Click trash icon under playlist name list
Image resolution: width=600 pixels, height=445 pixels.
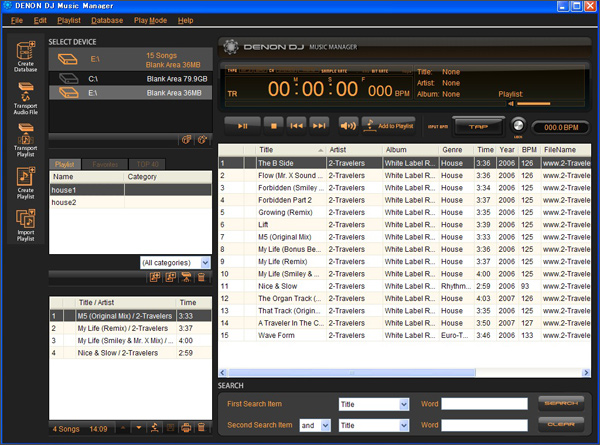202,277
